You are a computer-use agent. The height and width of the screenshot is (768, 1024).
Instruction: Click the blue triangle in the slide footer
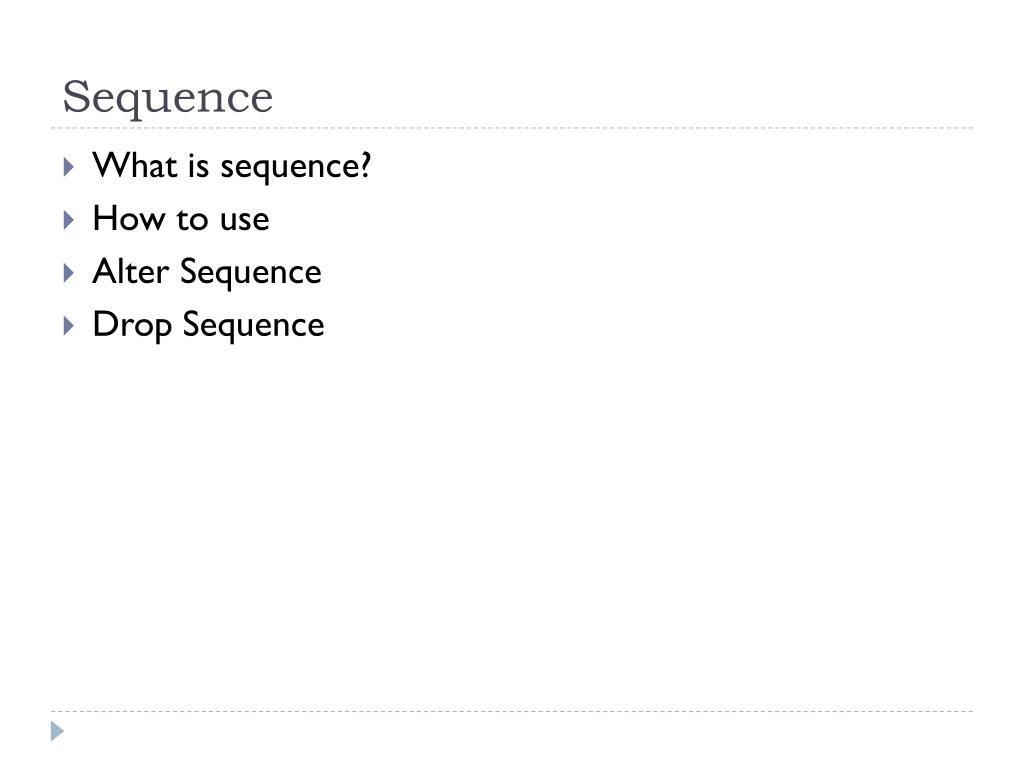point(57,731)
